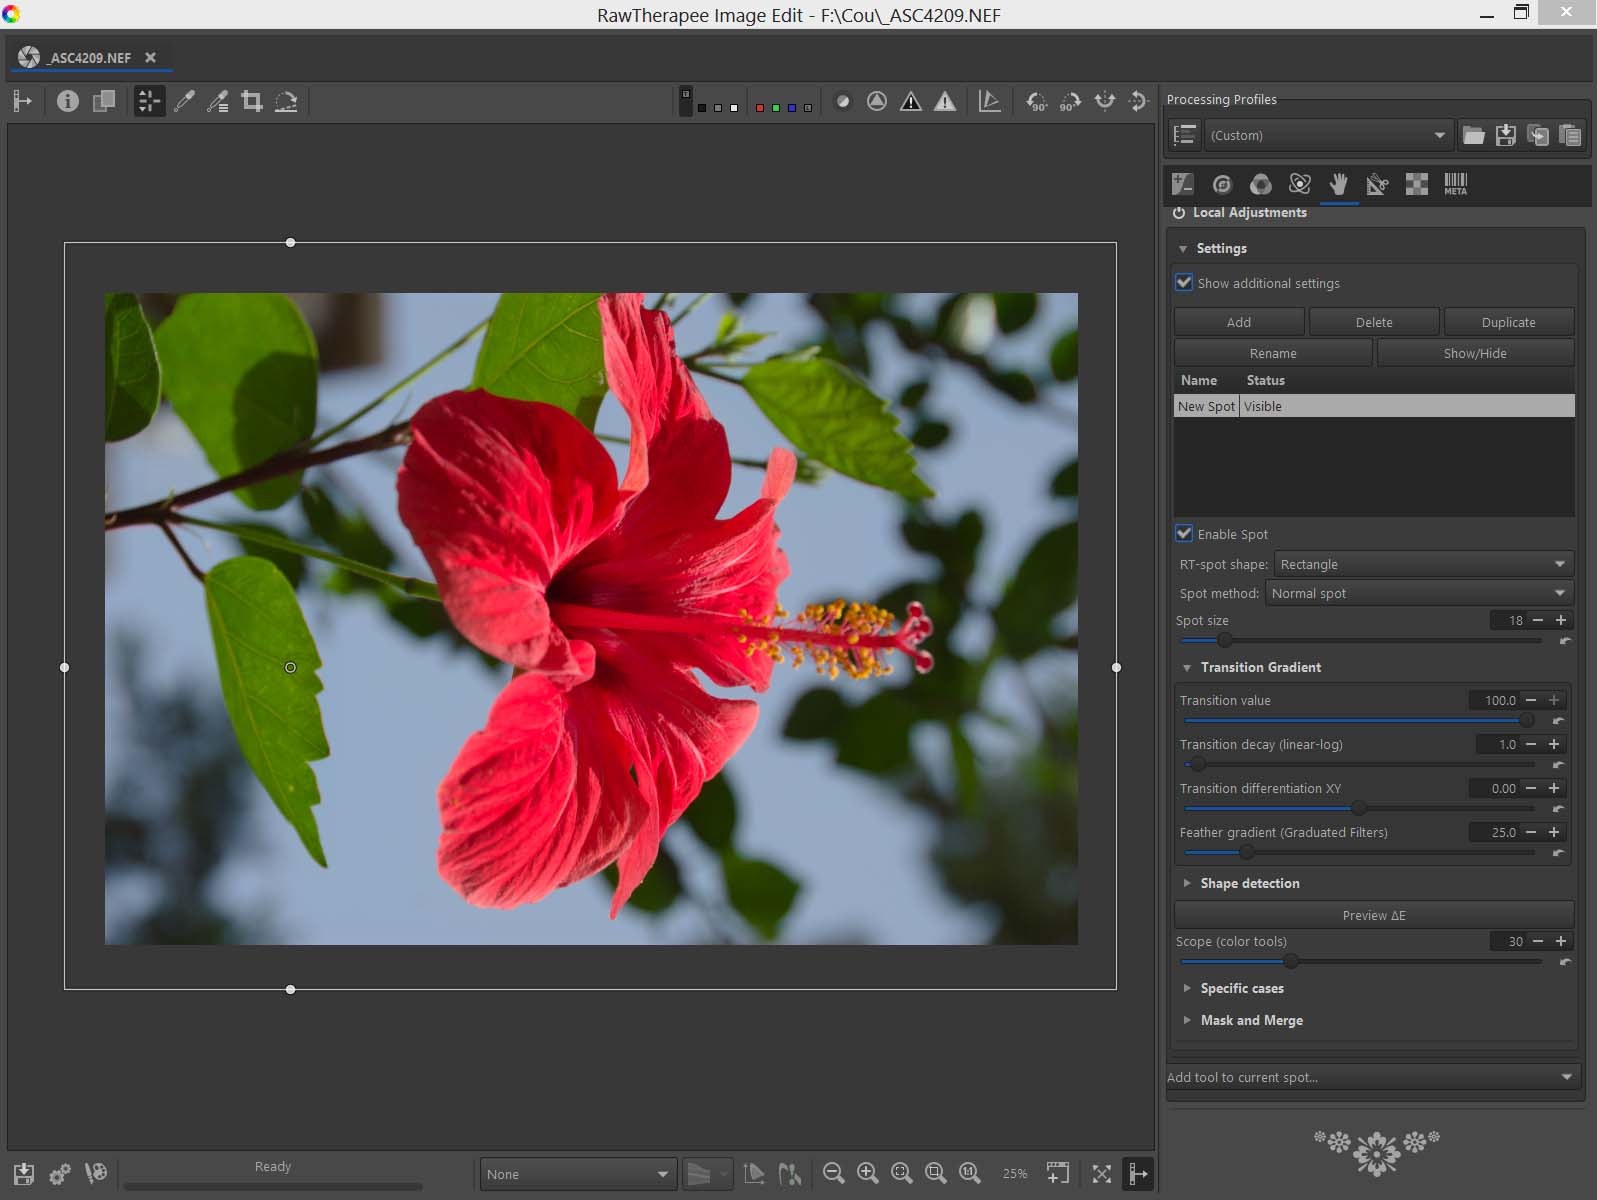Screen dimensions: 1597x1200
Task: Open the image info icon
Action: pyautogui.click(x=68, y=101)
